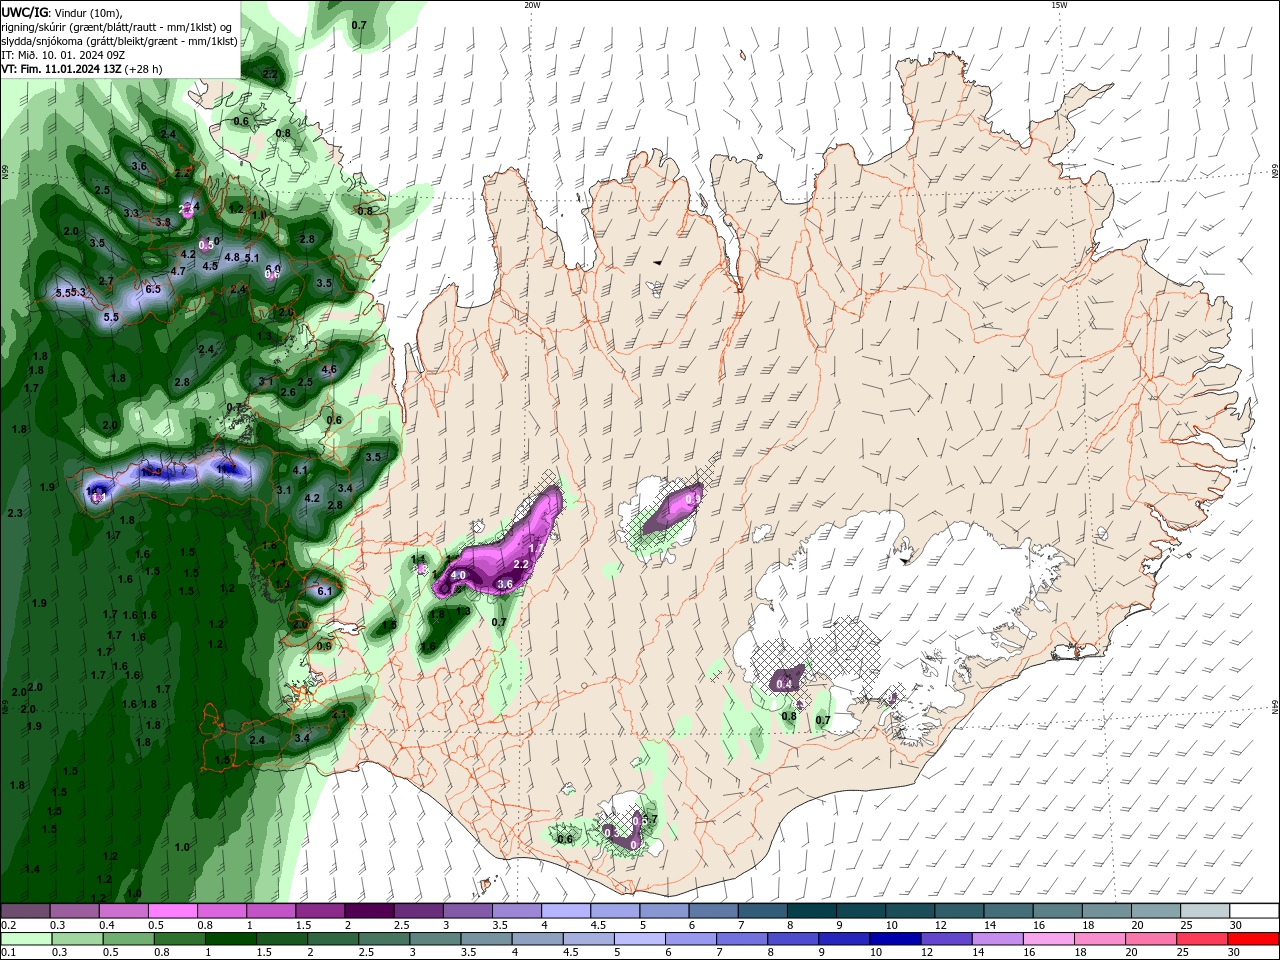
Task: Click the '2.7' precipitation value on the map
Action: [106, 281]
